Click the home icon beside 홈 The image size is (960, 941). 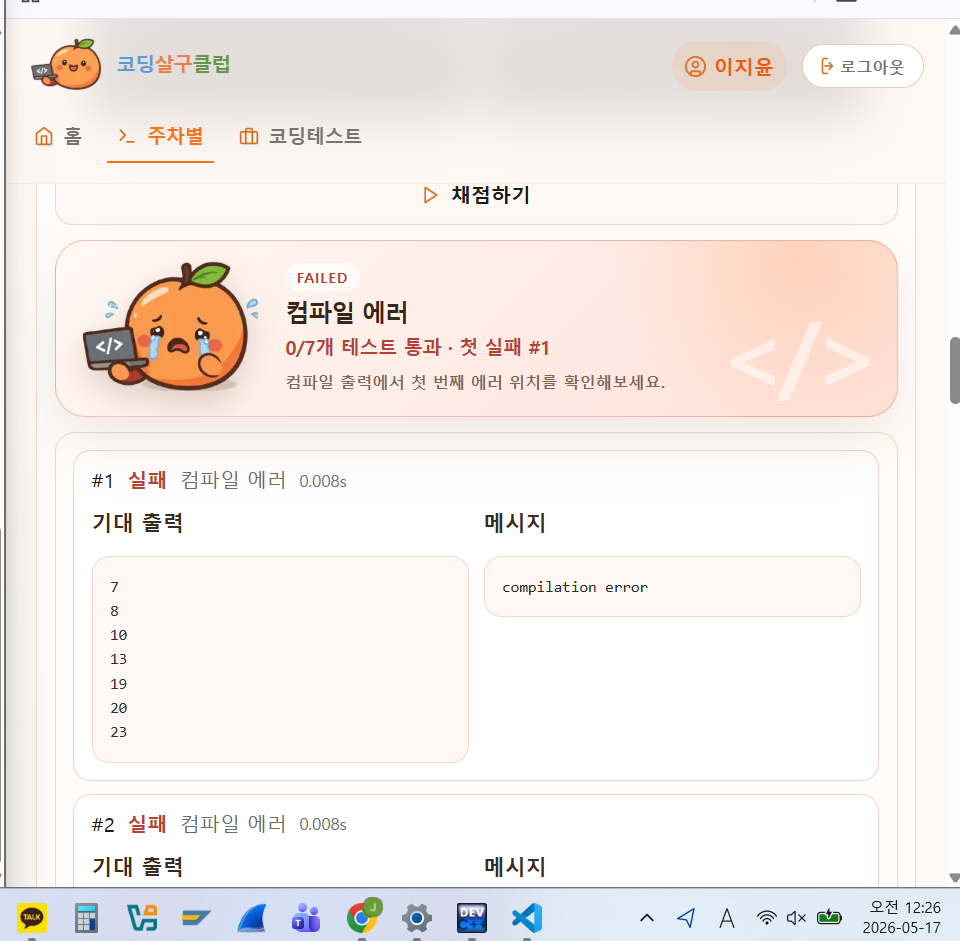pos(43,136)
